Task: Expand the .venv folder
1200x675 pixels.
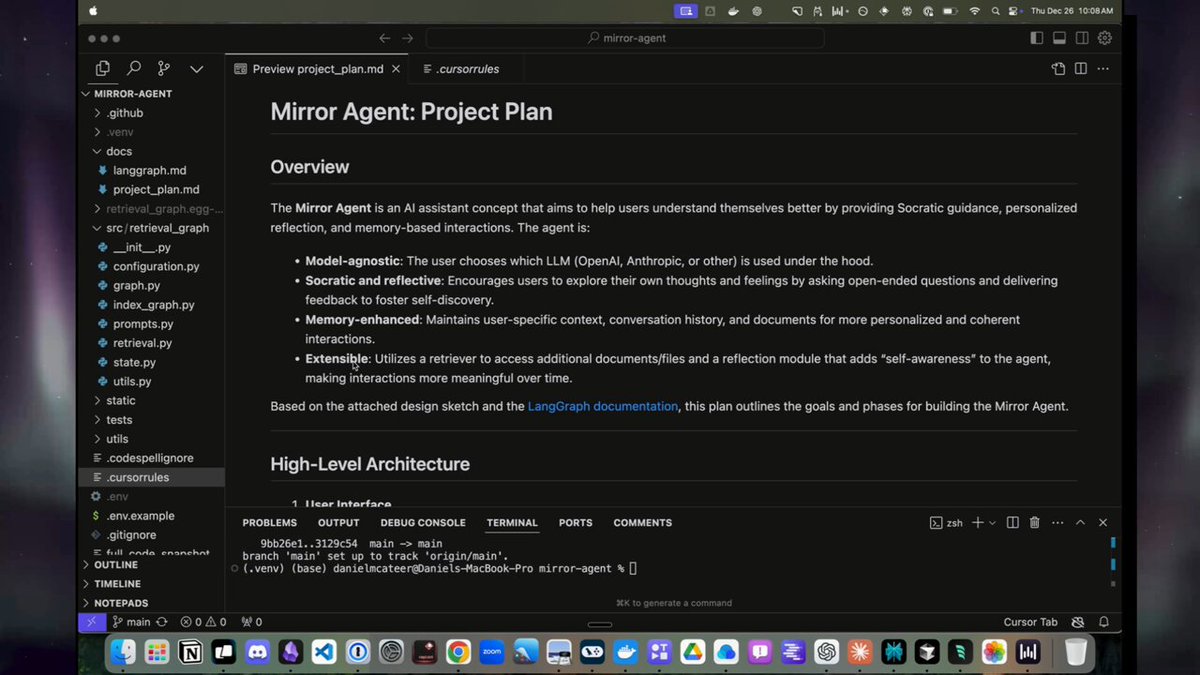Action: click(151, 132)
